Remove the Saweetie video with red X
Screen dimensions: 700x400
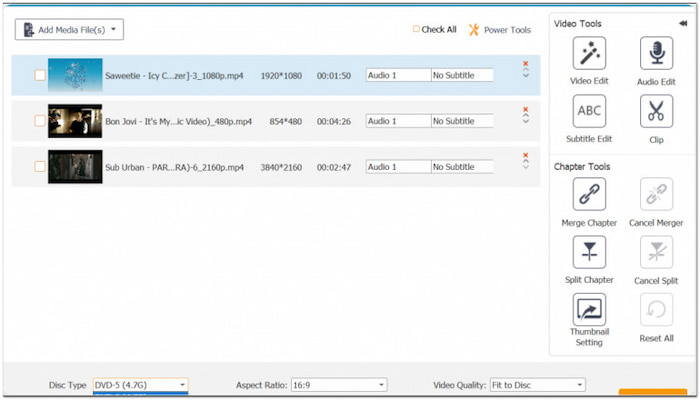click(525, 64)
